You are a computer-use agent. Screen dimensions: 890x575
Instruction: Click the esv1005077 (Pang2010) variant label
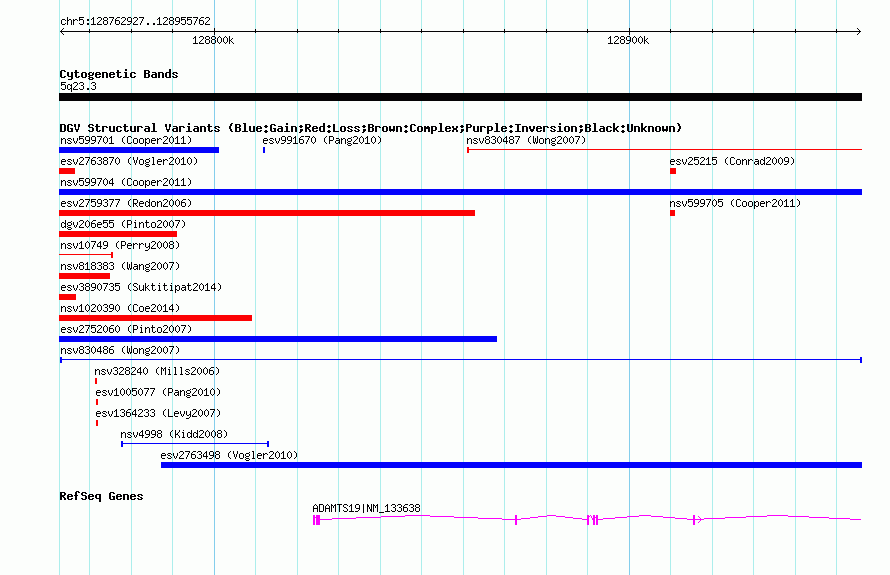pyautogui.click(x=158, y=392)
